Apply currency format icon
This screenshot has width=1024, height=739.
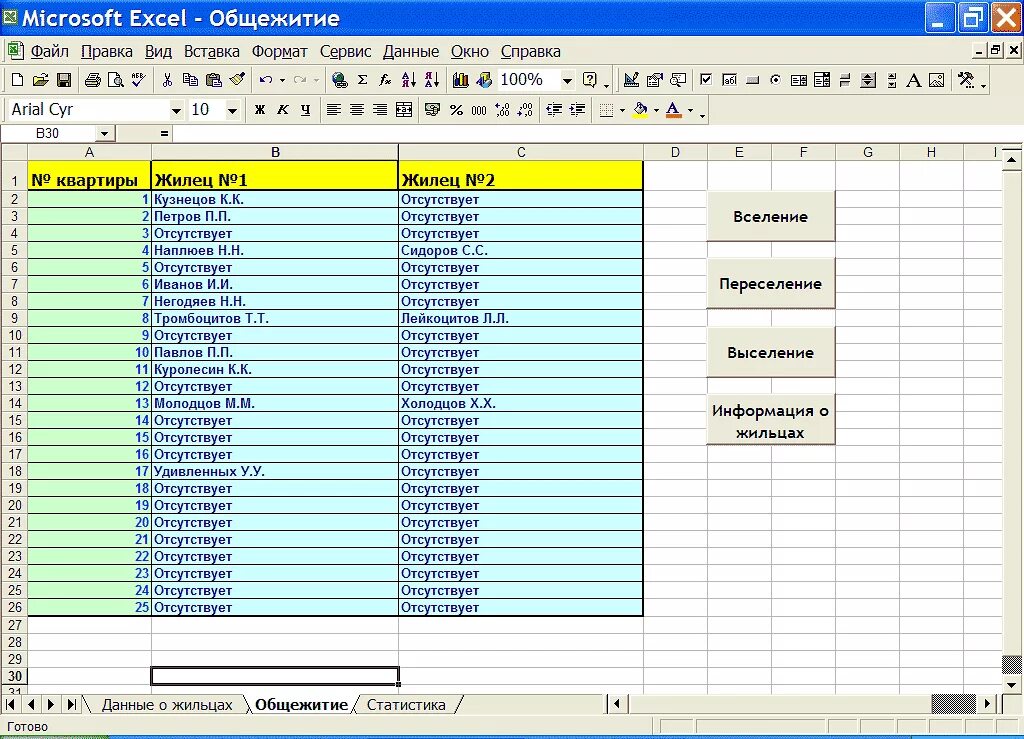[x=432, y=110]
